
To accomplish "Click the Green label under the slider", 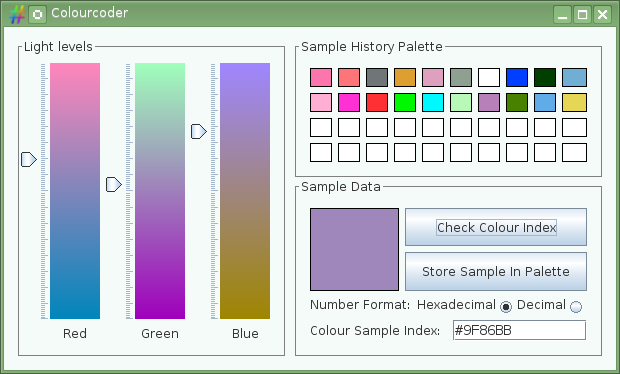I will coord(160,334).
